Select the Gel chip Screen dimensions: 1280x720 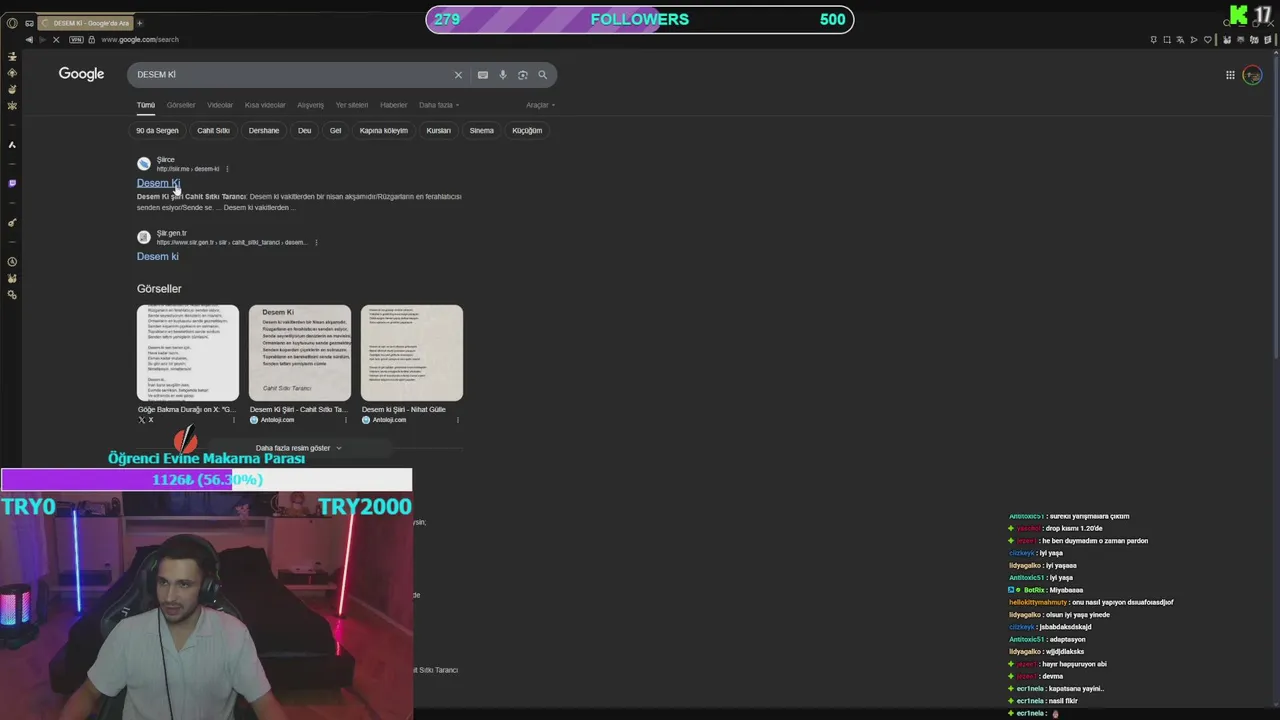coord(335,130)
